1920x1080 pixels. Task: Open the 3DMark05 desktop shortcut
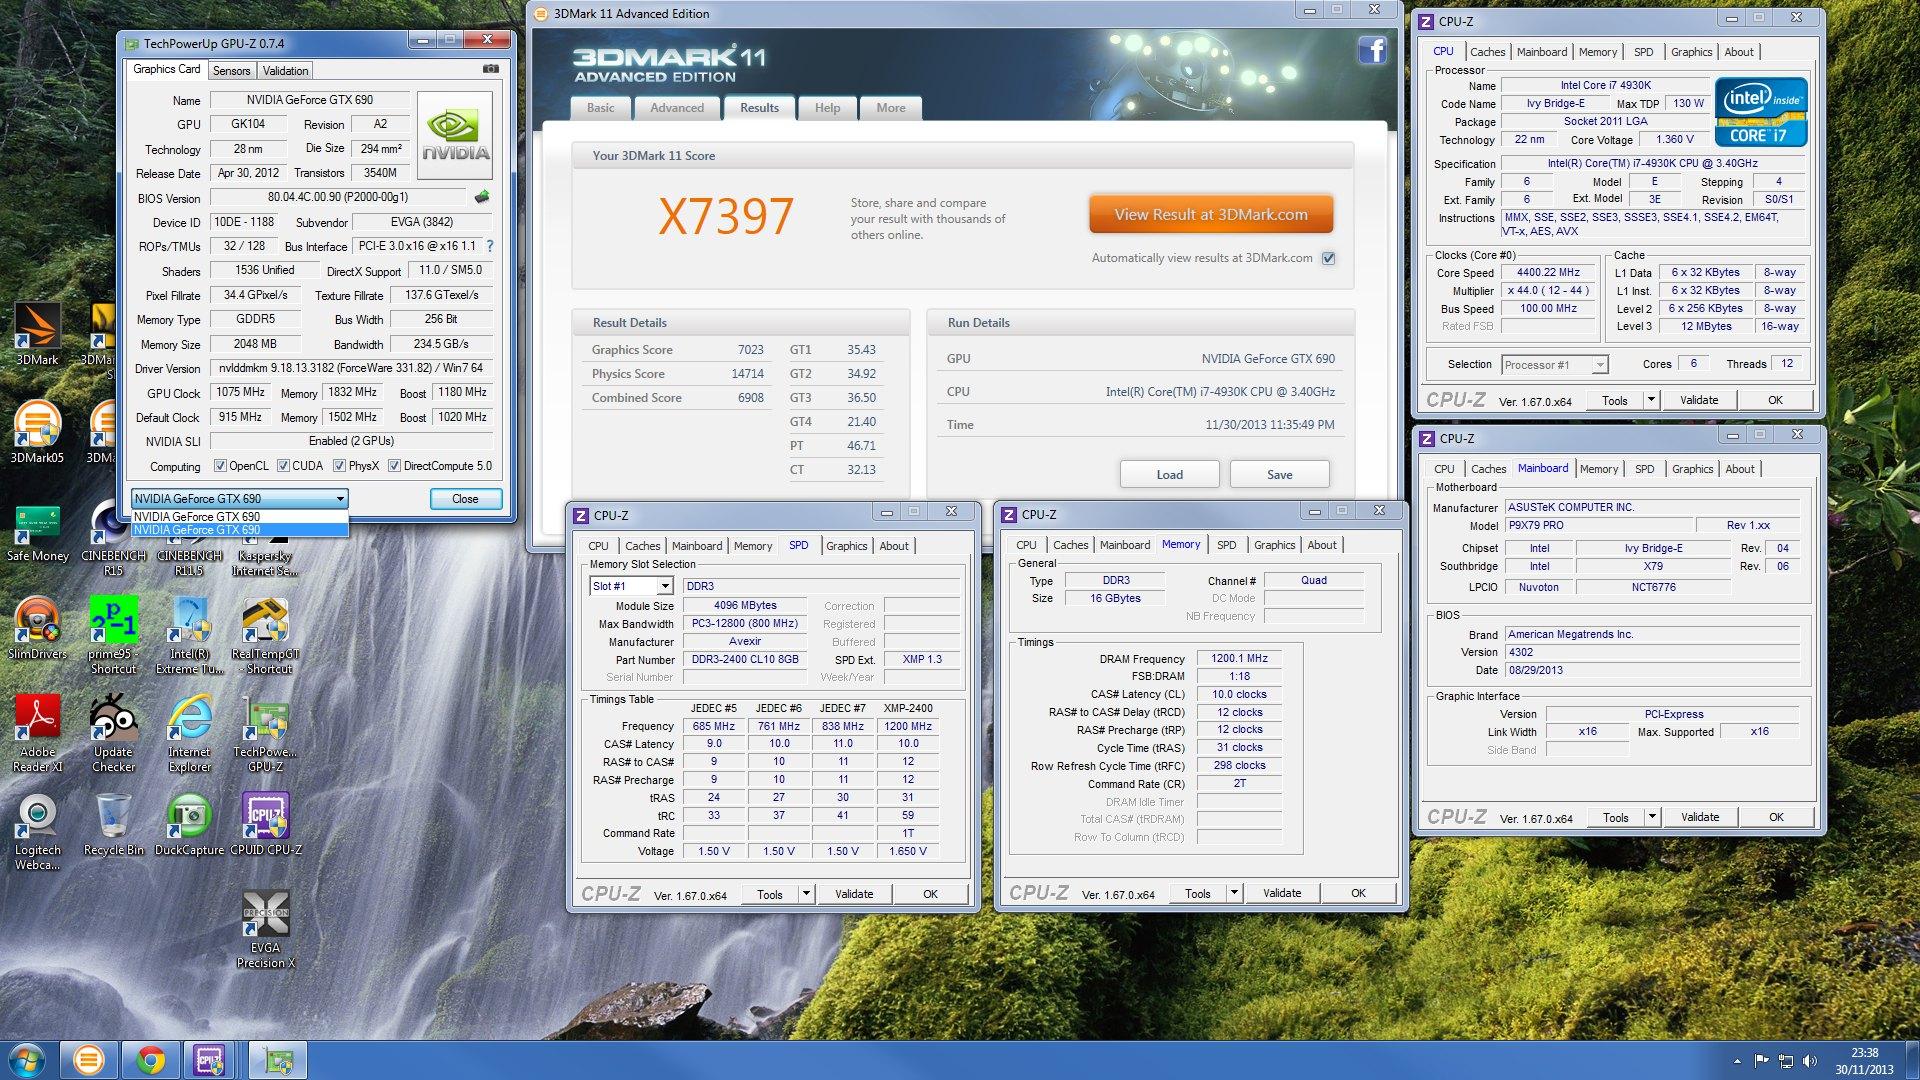(x=37, y=432)
